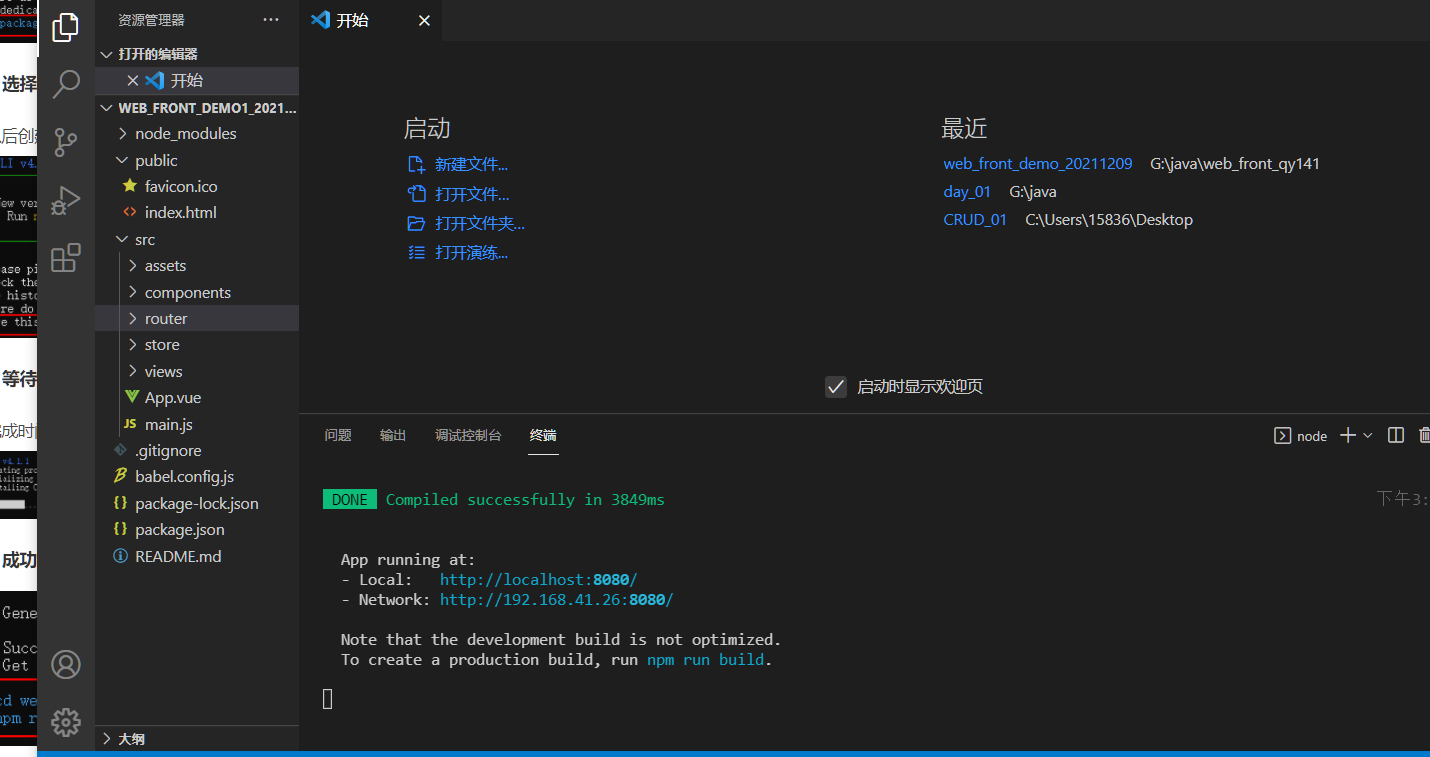
Task: Select package-lock.json in file tree
Action: [x=197, y=503]
